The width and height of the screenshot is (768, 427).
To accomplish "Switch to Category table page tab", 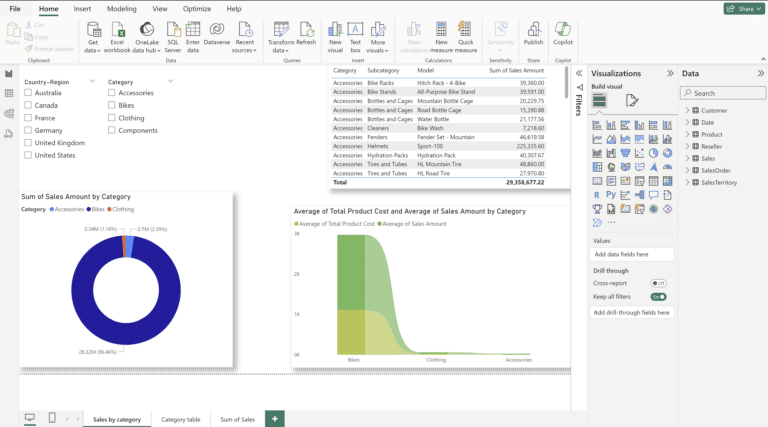I will coord(181,420).
